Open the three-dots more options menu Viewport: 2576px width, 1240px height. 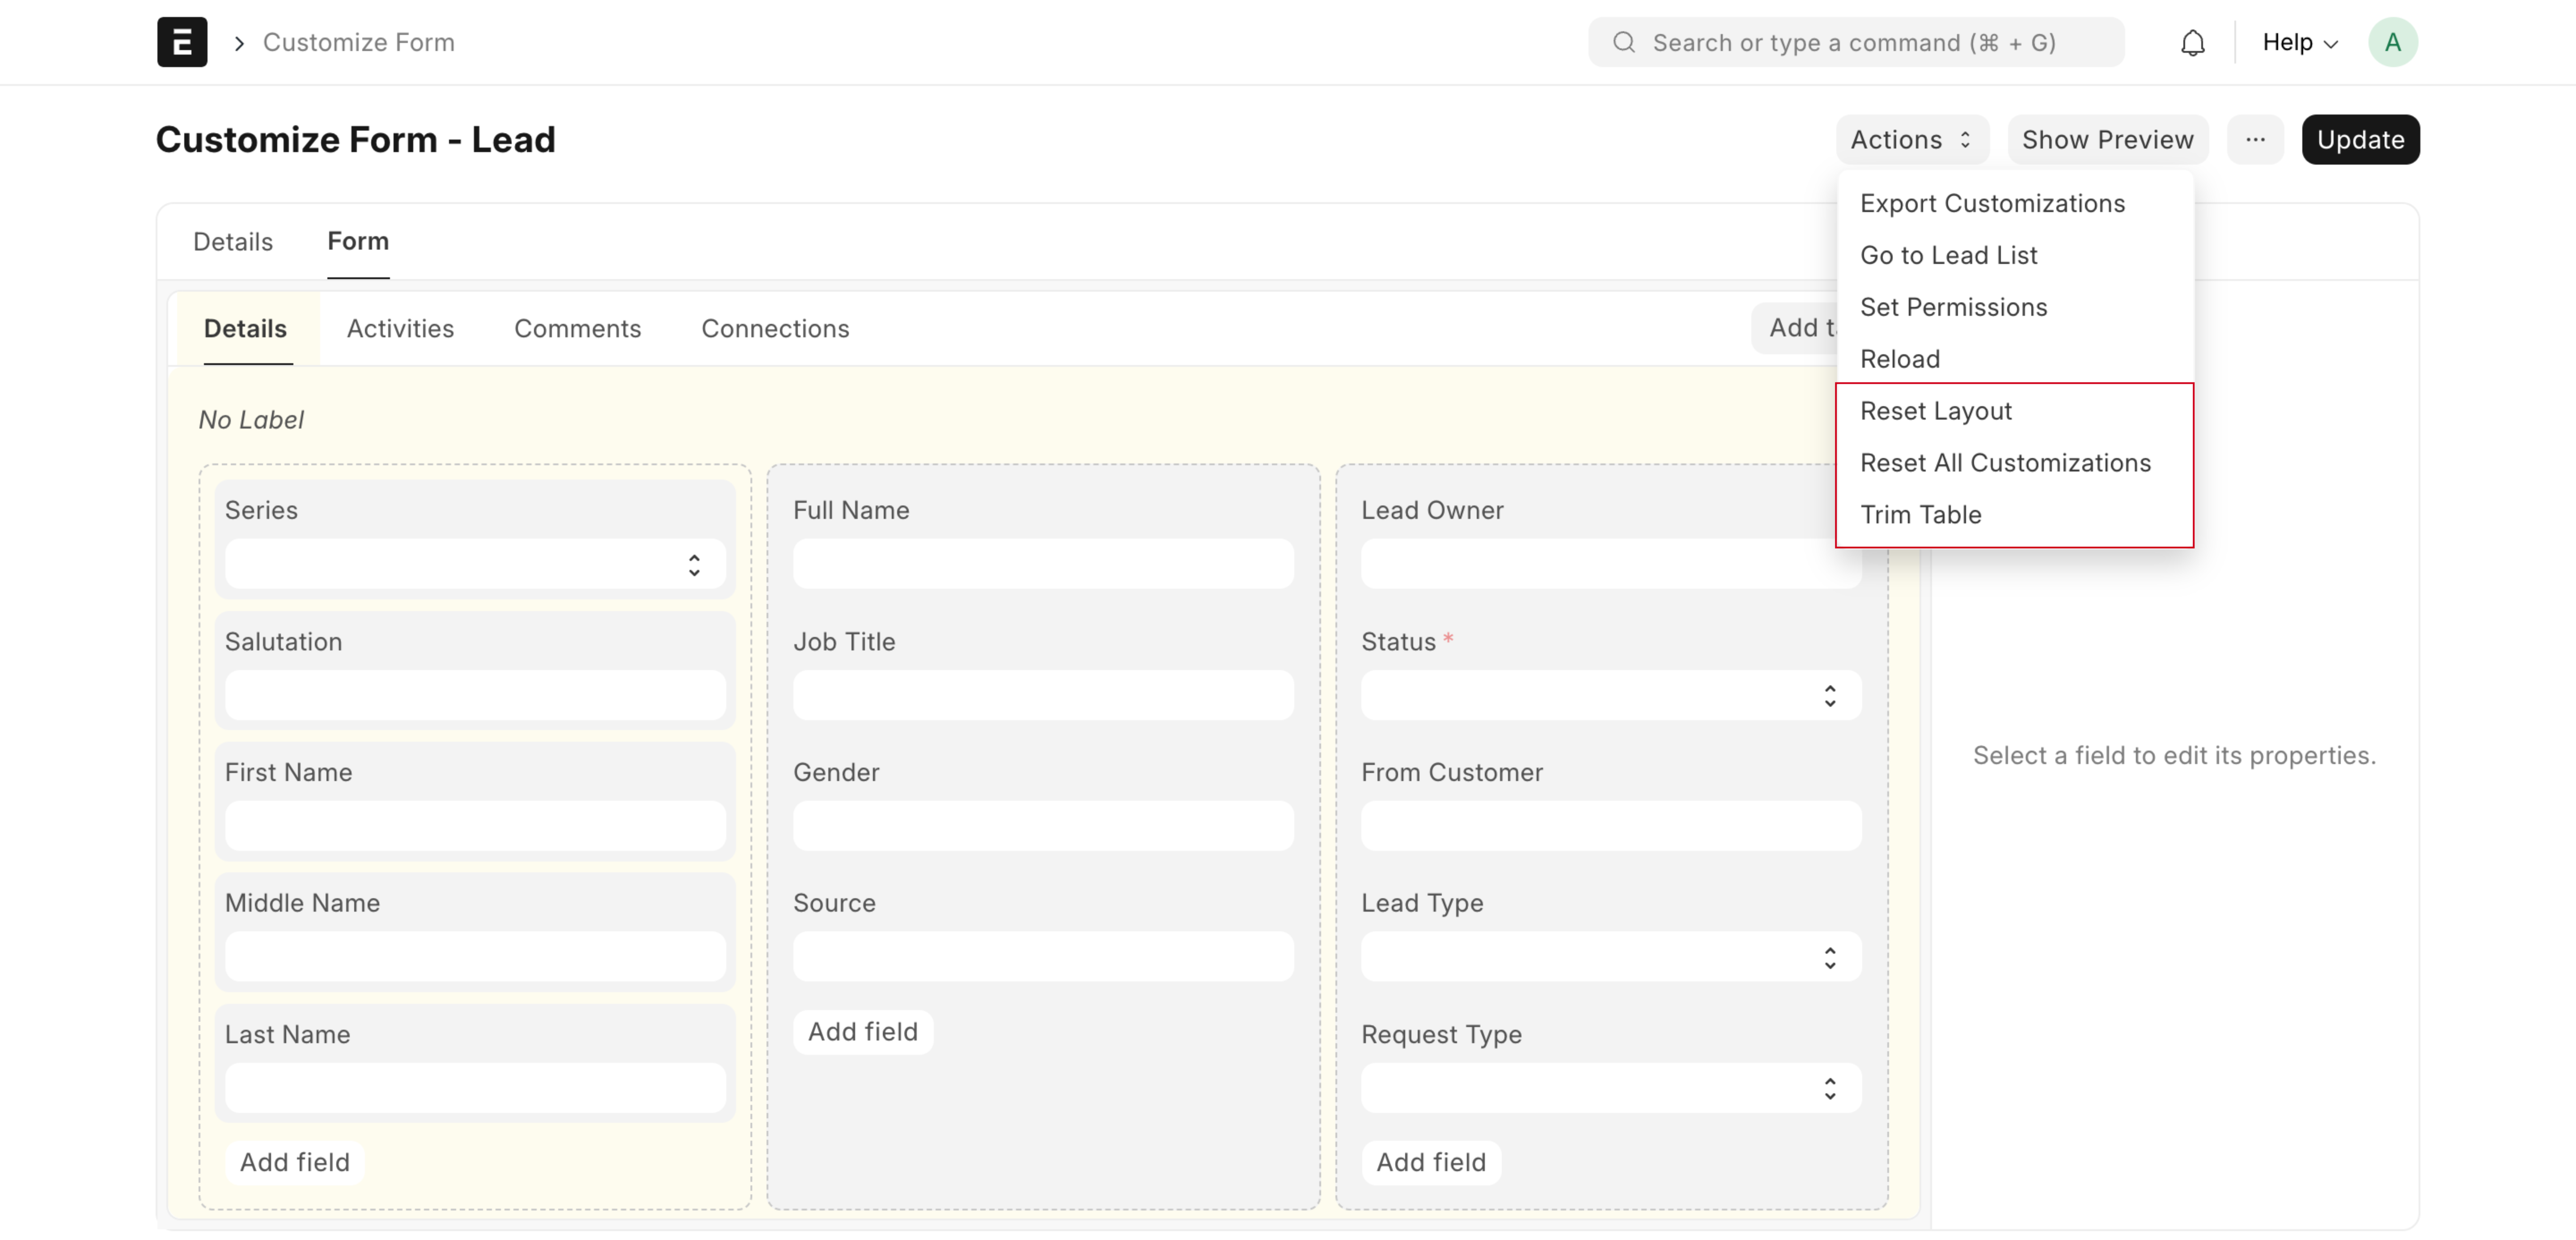tap(2255, 140)
